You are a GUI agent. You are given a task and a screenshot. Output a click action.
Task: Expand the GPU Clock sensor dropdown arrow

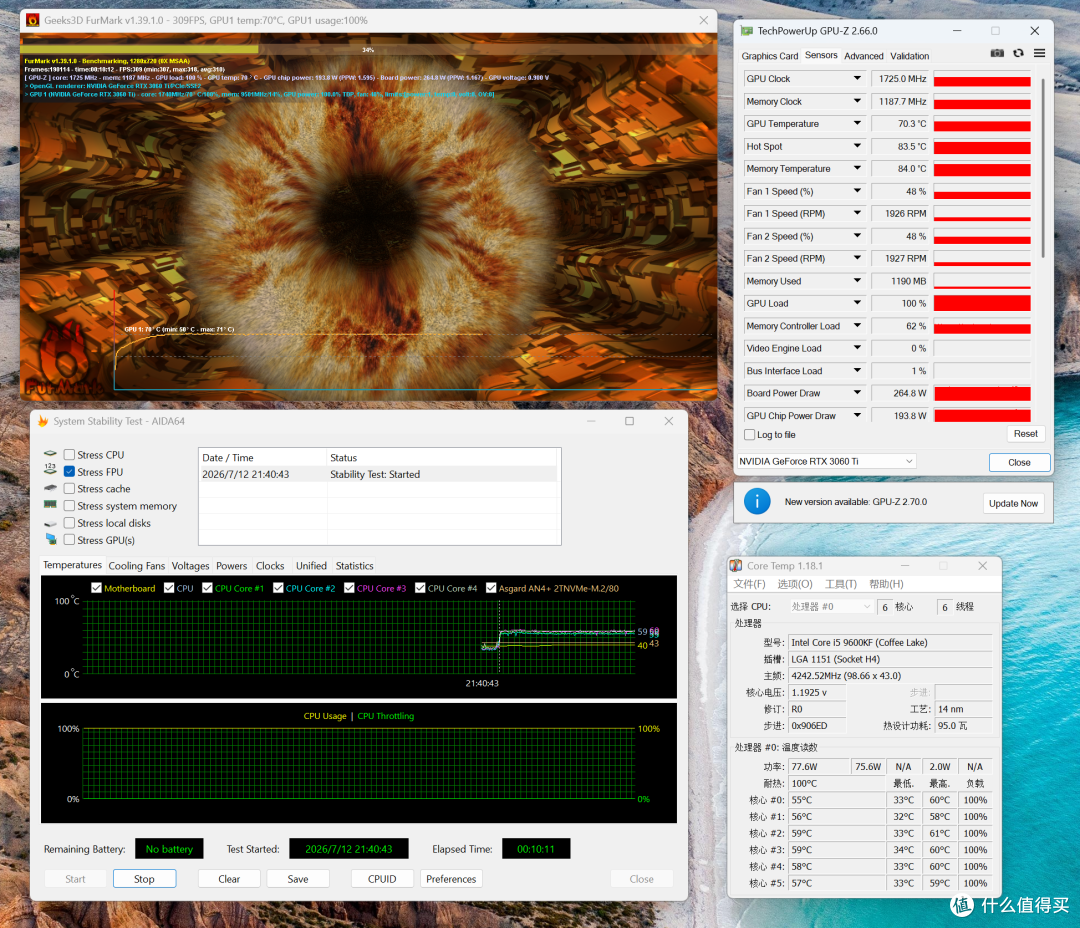click(858, 79)
